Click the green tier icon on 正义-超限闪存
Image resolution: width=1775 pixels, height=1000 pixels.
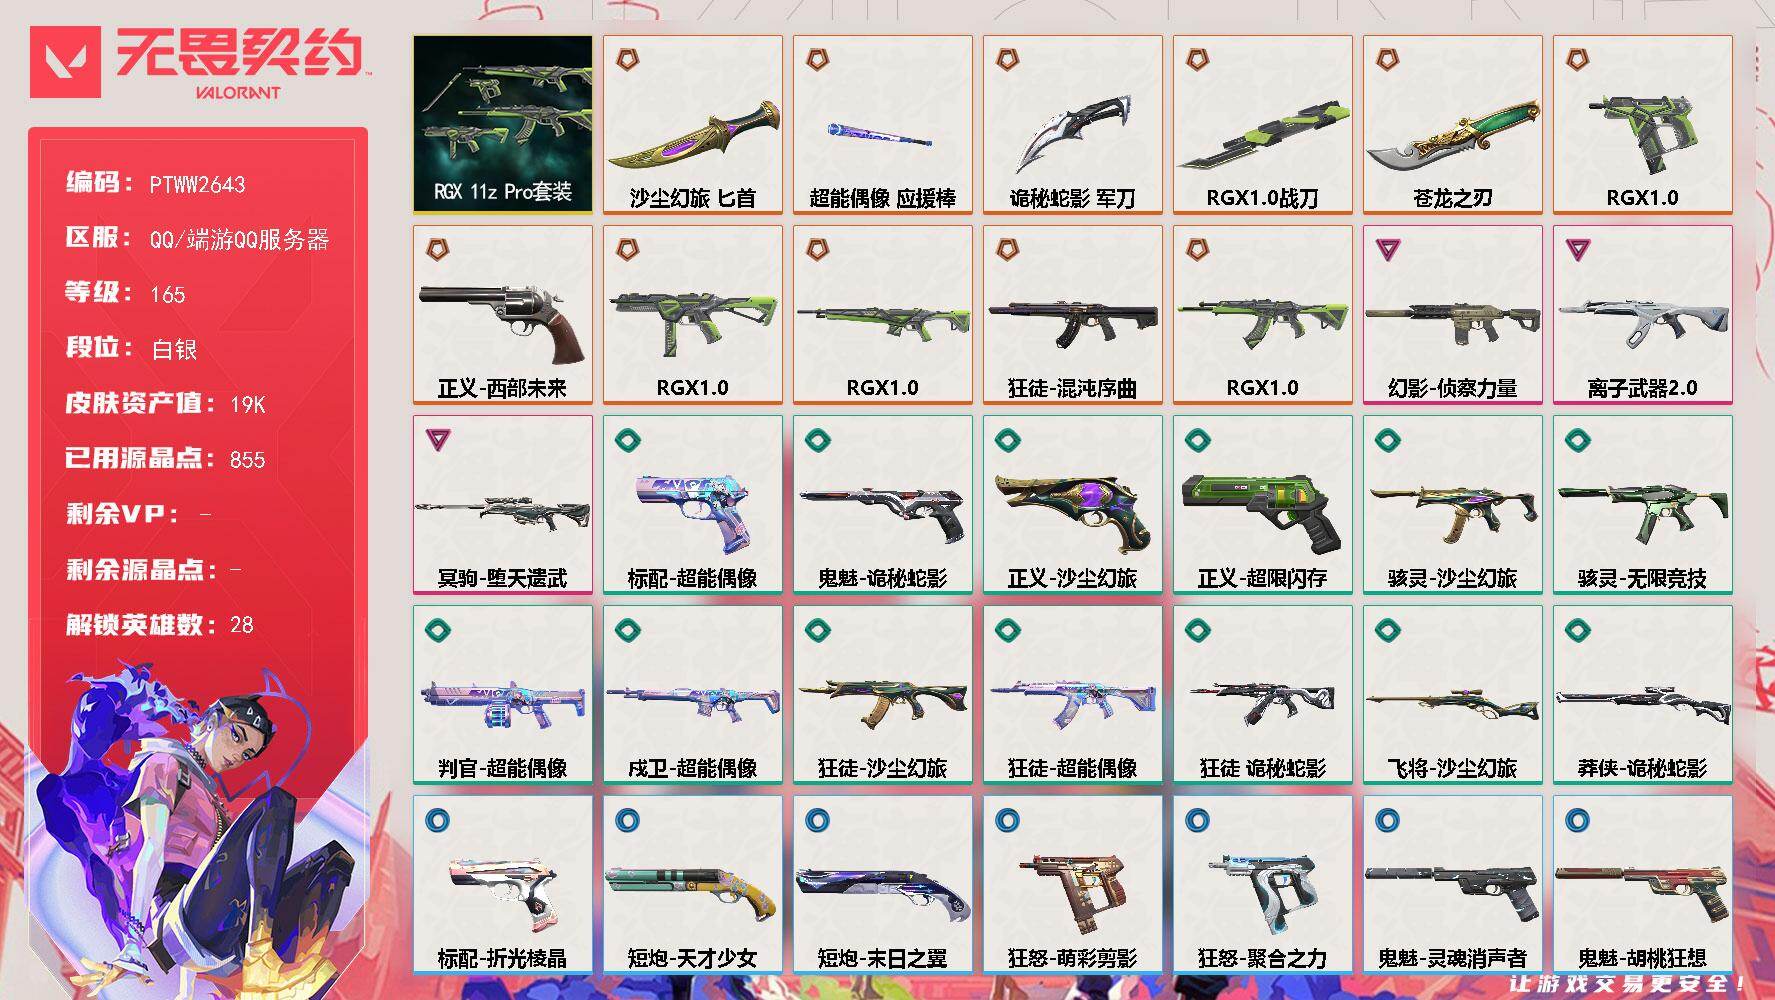tap(1197, 440)
